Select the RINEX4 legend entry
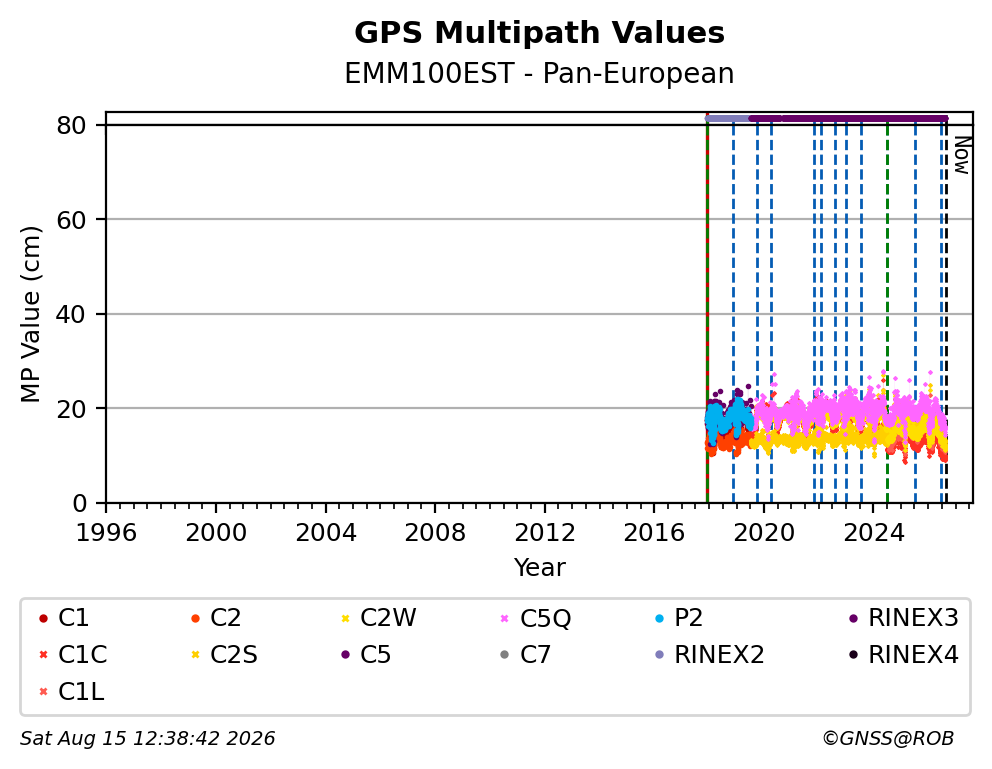 [x=904, y=655]
